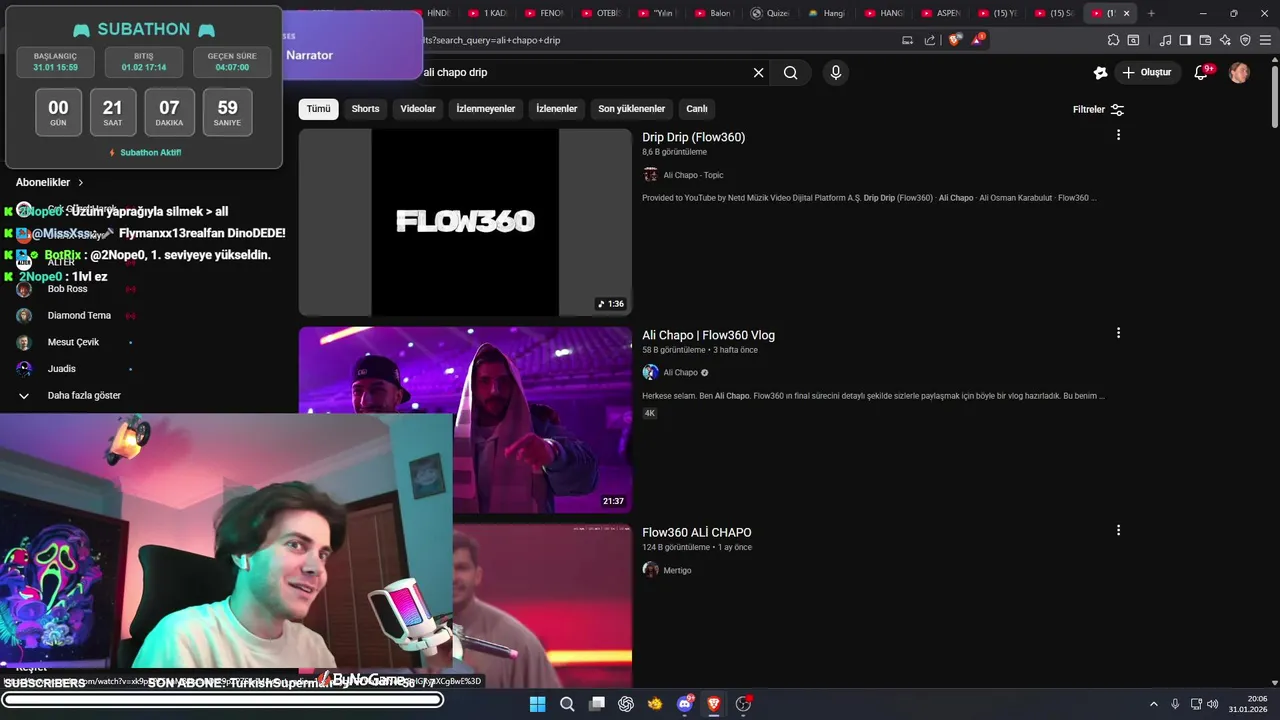Click the microphone icon in system tray

(x=1175, y=704)
